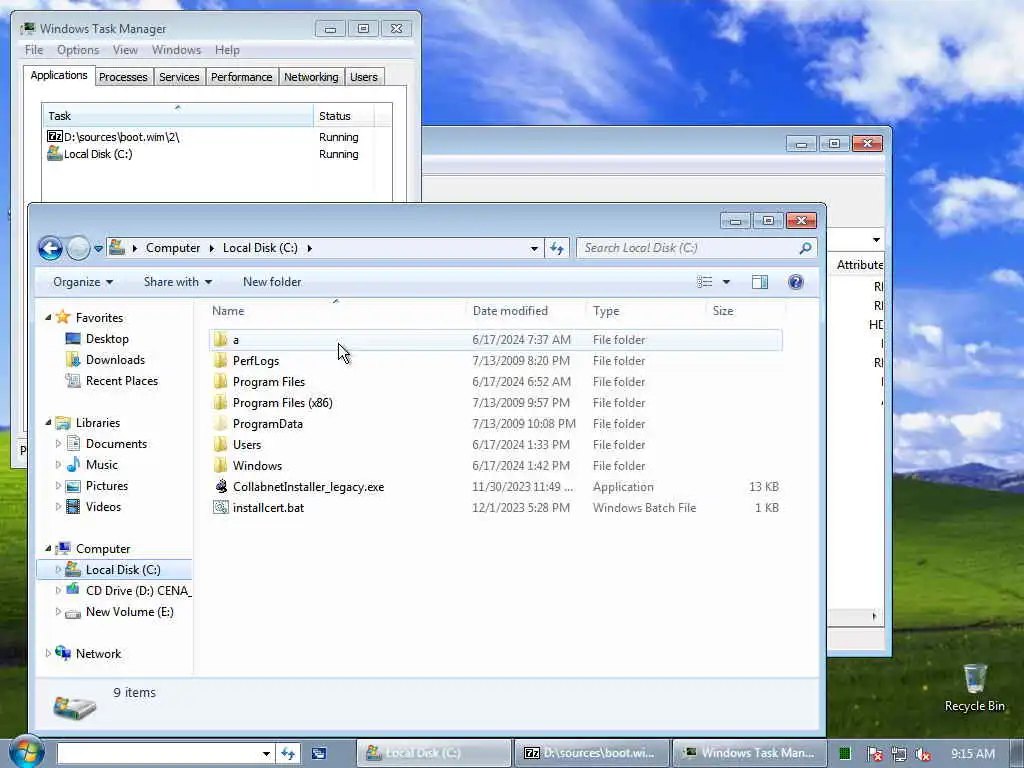Switch to the Processes tab
Screen dimensions: 1024x768
123,77
